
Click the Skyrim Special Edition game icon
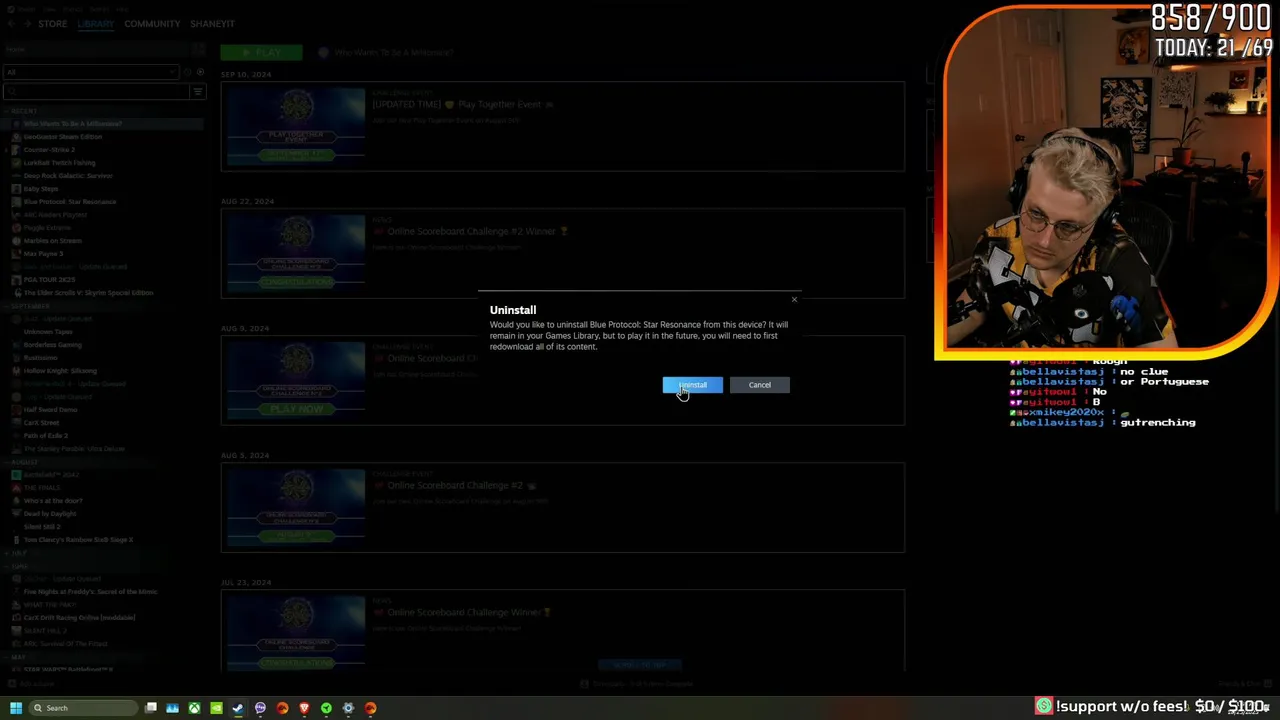(16, 293)
